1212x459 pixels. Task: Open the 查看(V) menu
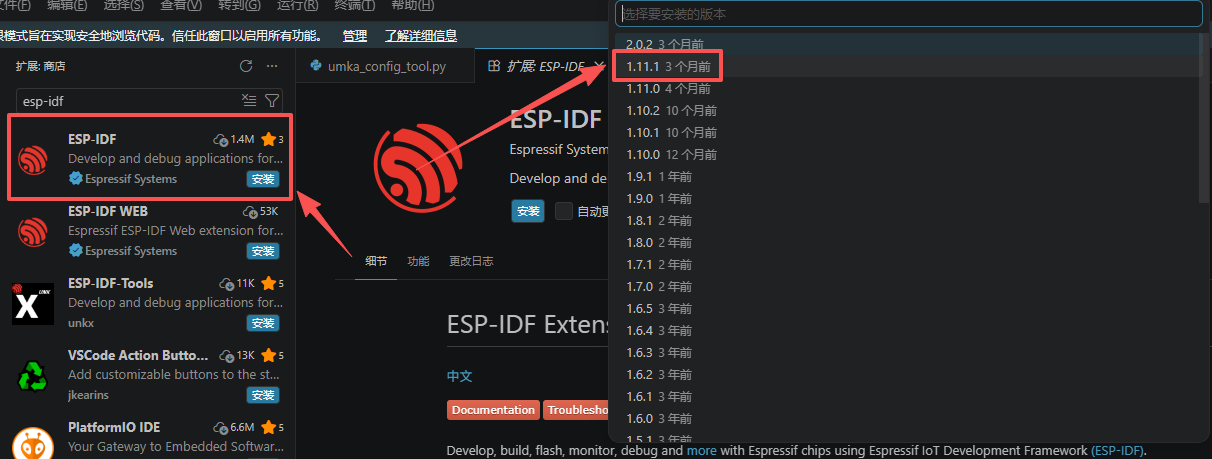click(181, 5)
